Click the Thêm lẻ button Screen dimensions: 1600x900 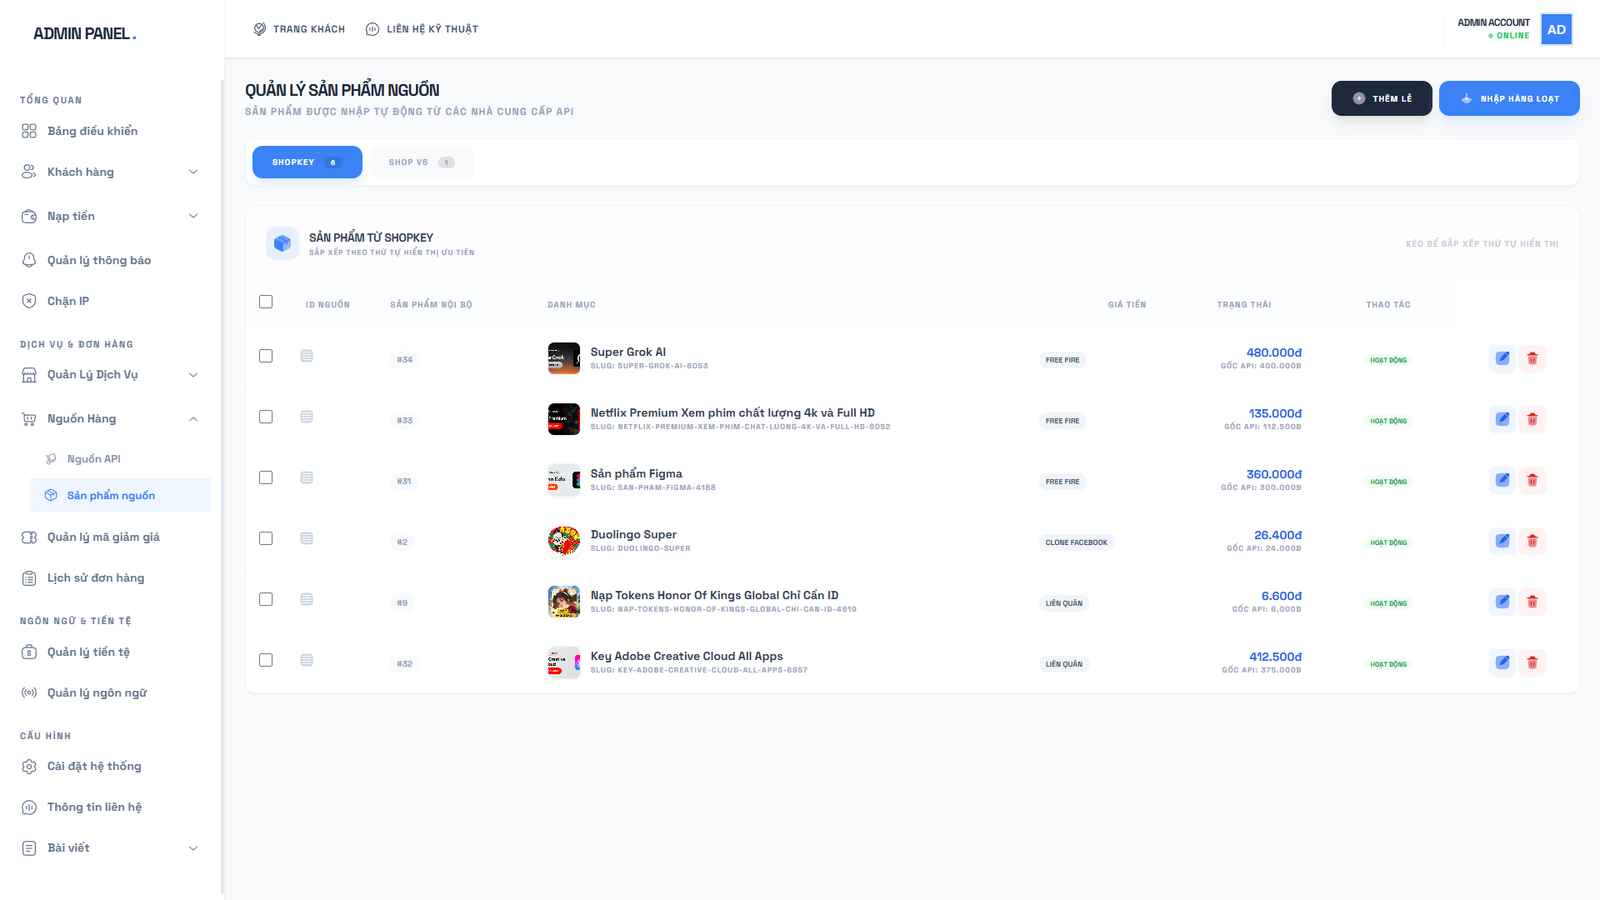click(x=1381, y=98)
